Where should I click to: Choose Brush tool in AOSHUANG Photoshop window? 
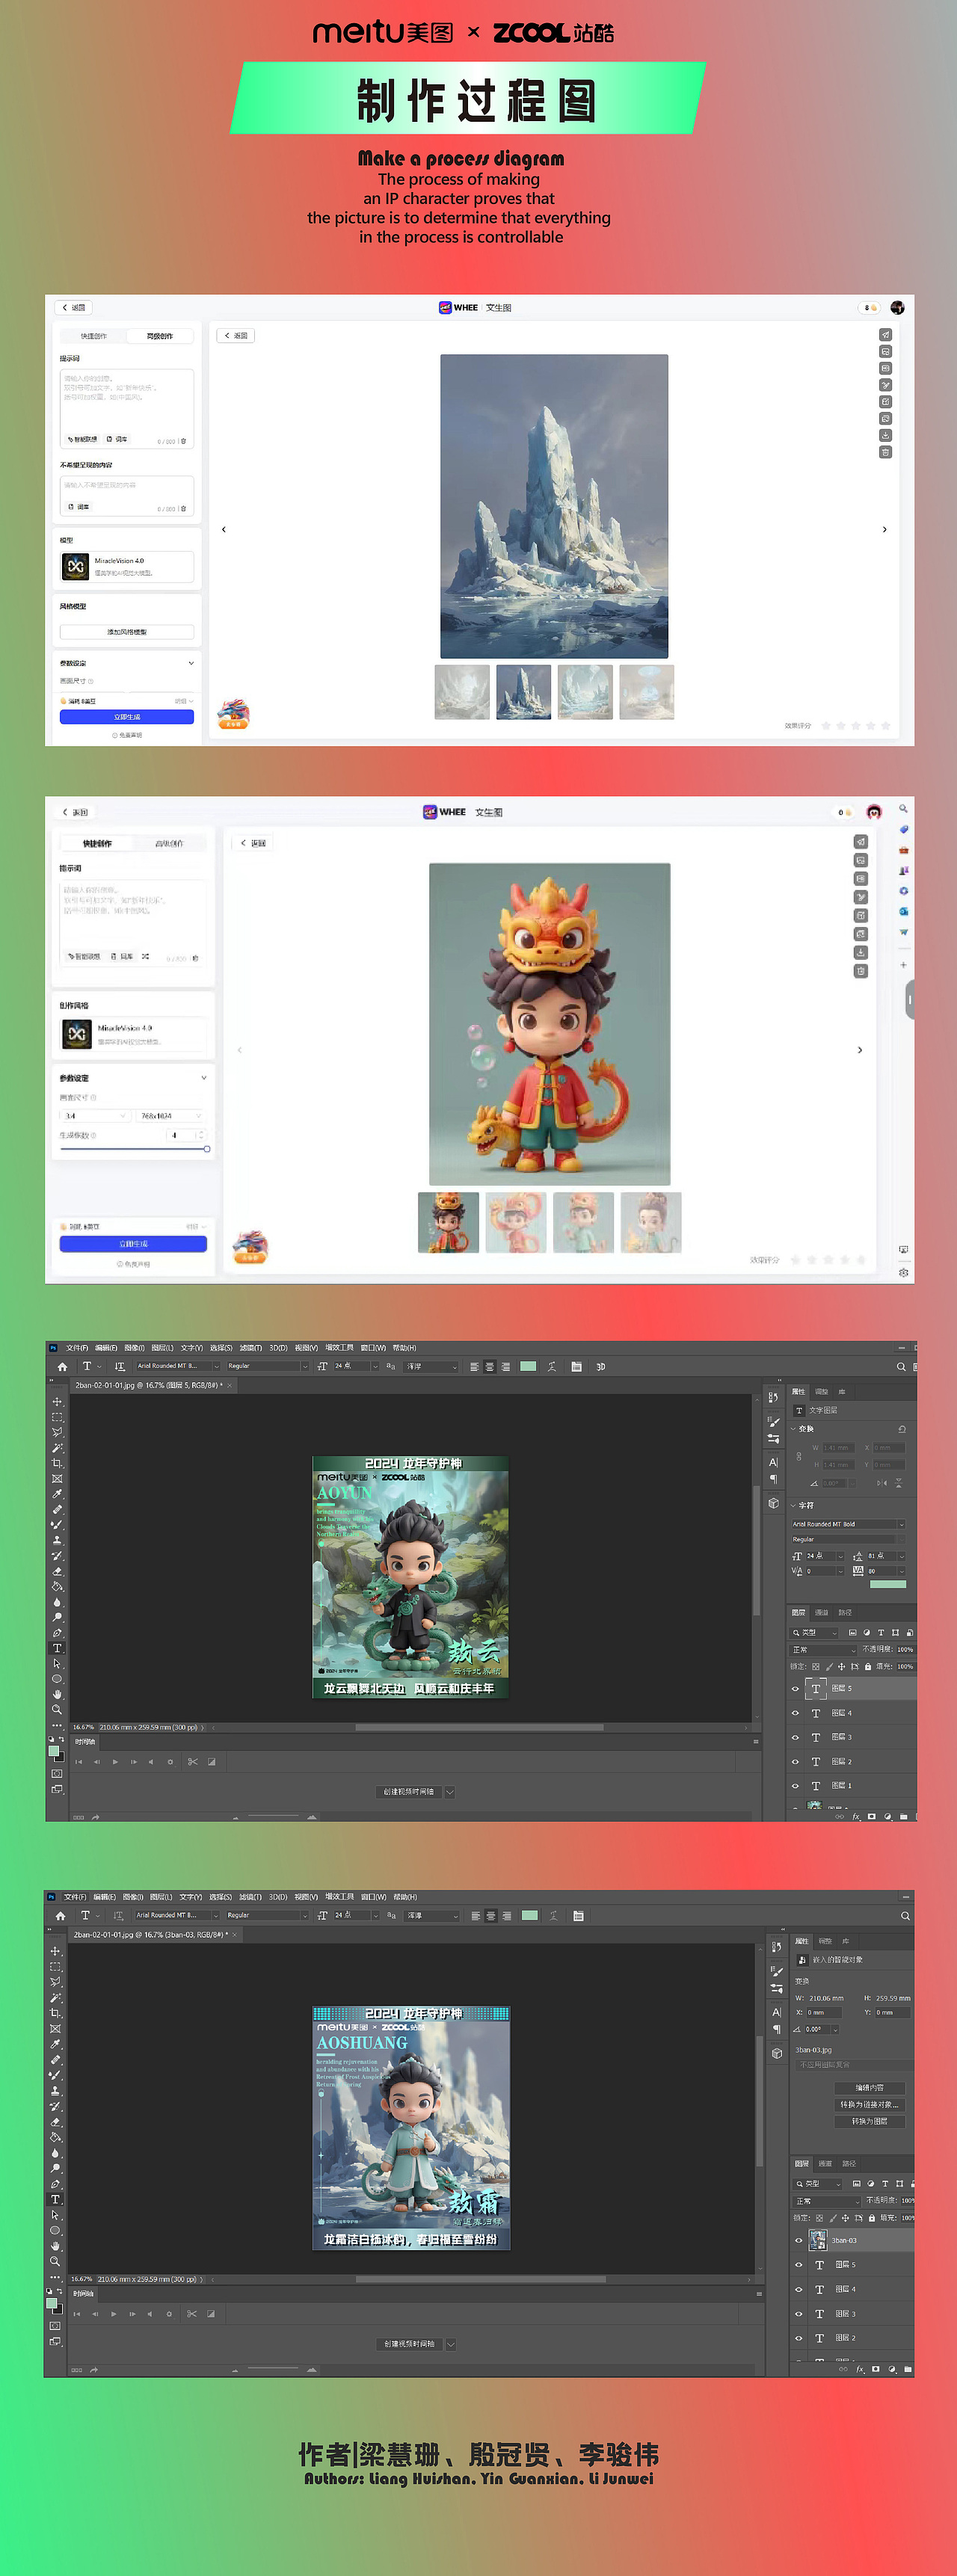click(56, 2075)
